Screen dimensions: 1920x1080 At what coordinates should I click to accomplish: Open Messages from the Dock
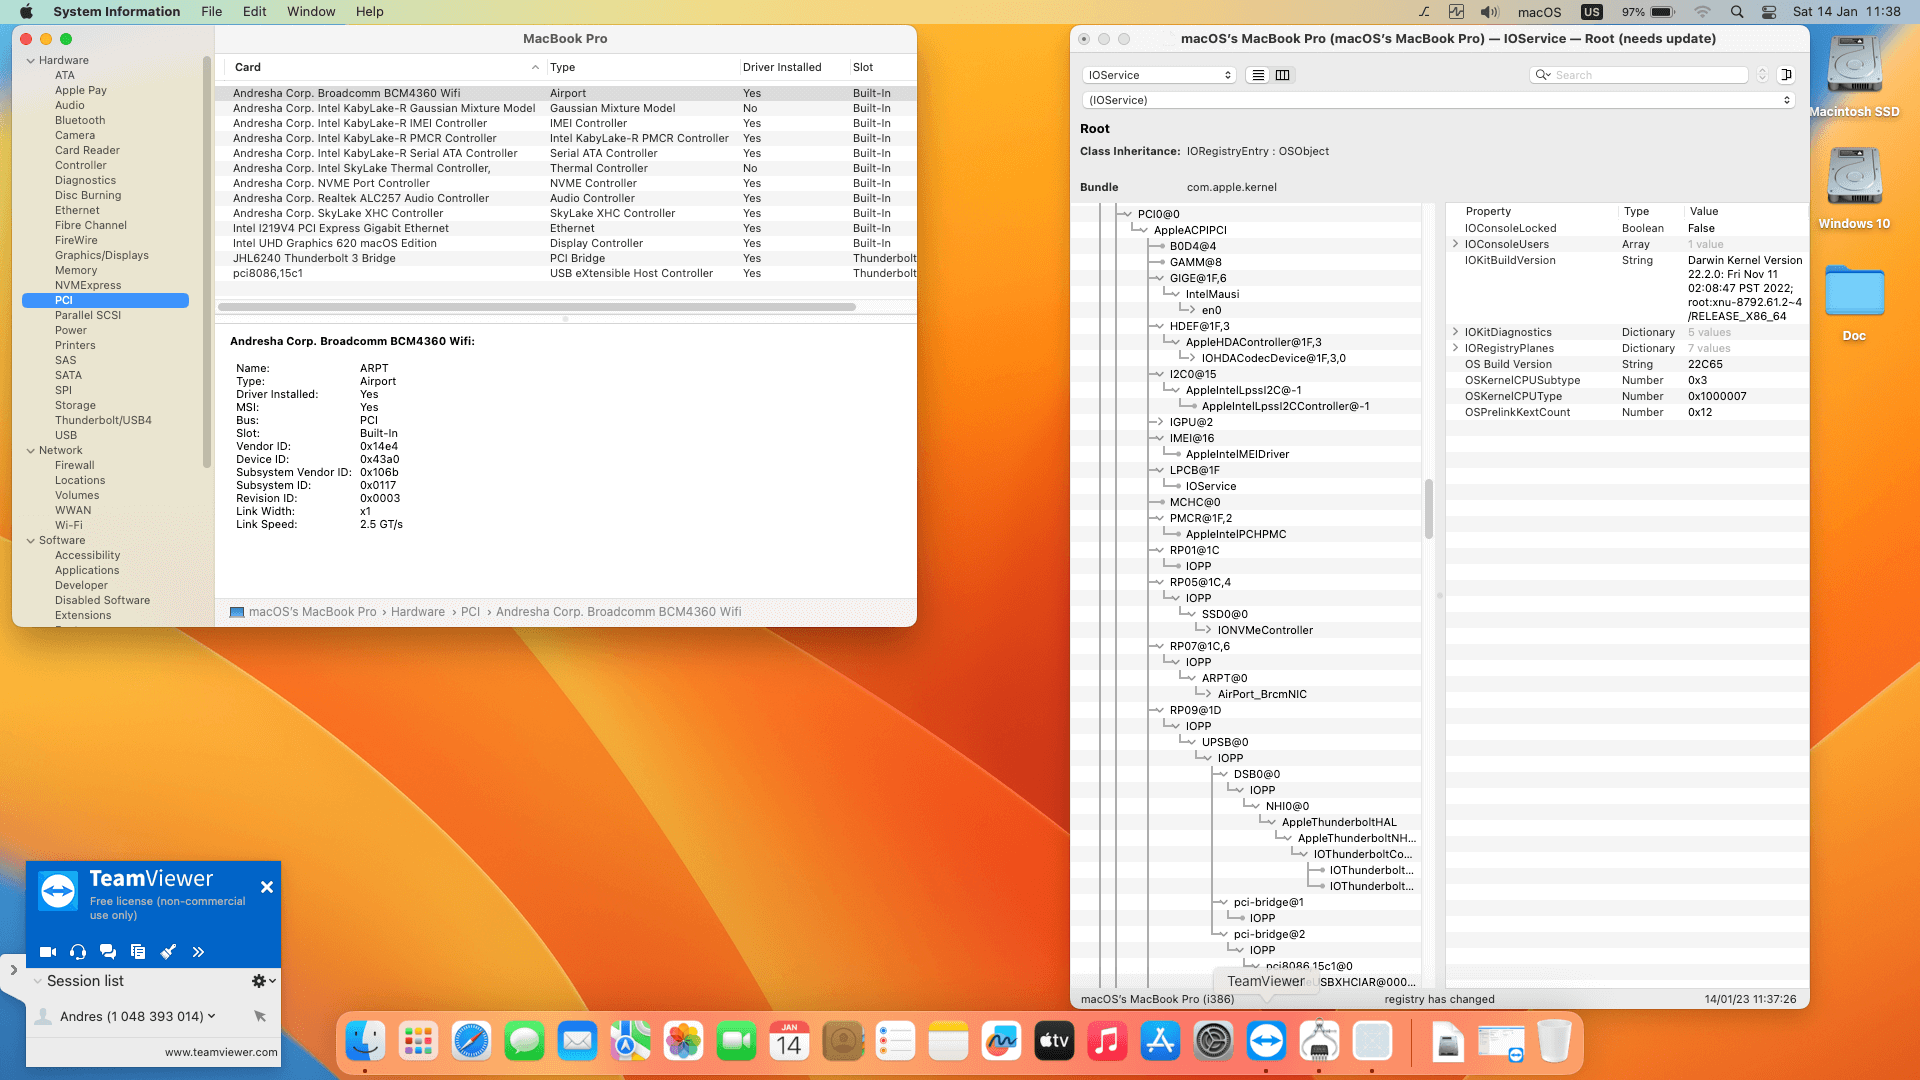coord(524,1042)
